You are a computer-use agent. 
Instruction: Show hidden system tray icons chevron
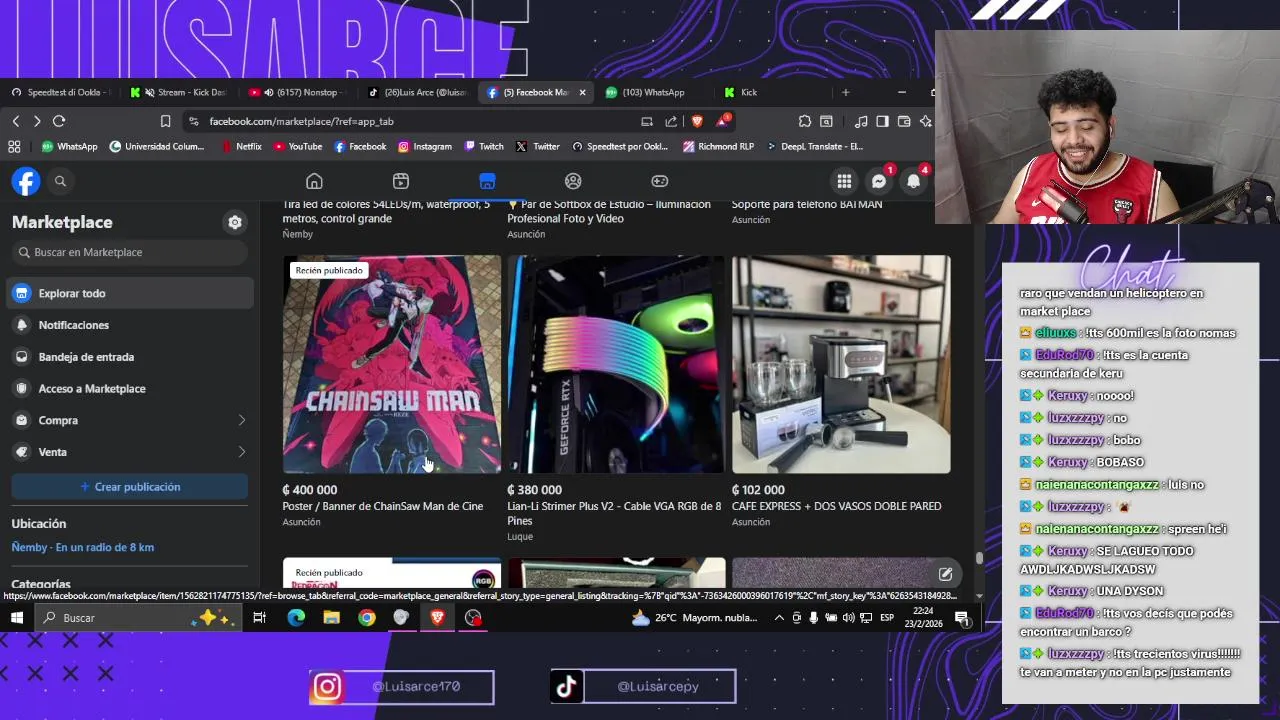tap(779, 618)
